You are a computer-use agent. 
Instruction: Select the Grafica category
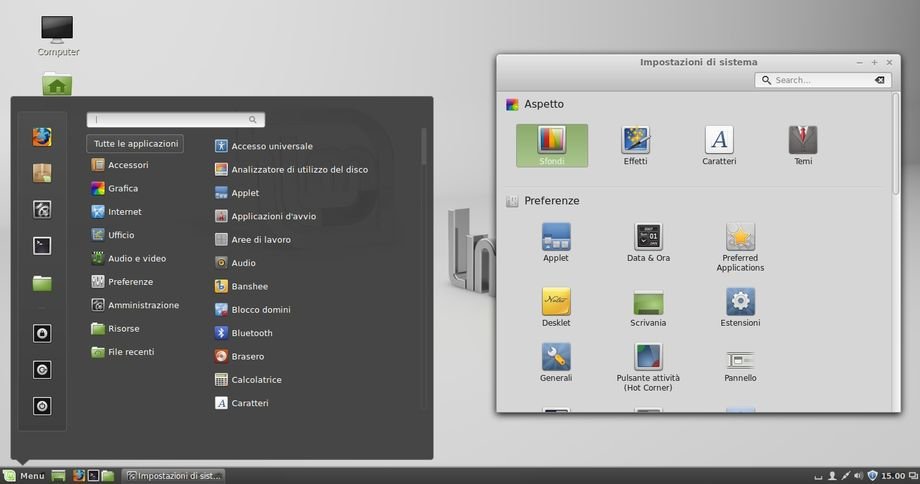[122, 188]
